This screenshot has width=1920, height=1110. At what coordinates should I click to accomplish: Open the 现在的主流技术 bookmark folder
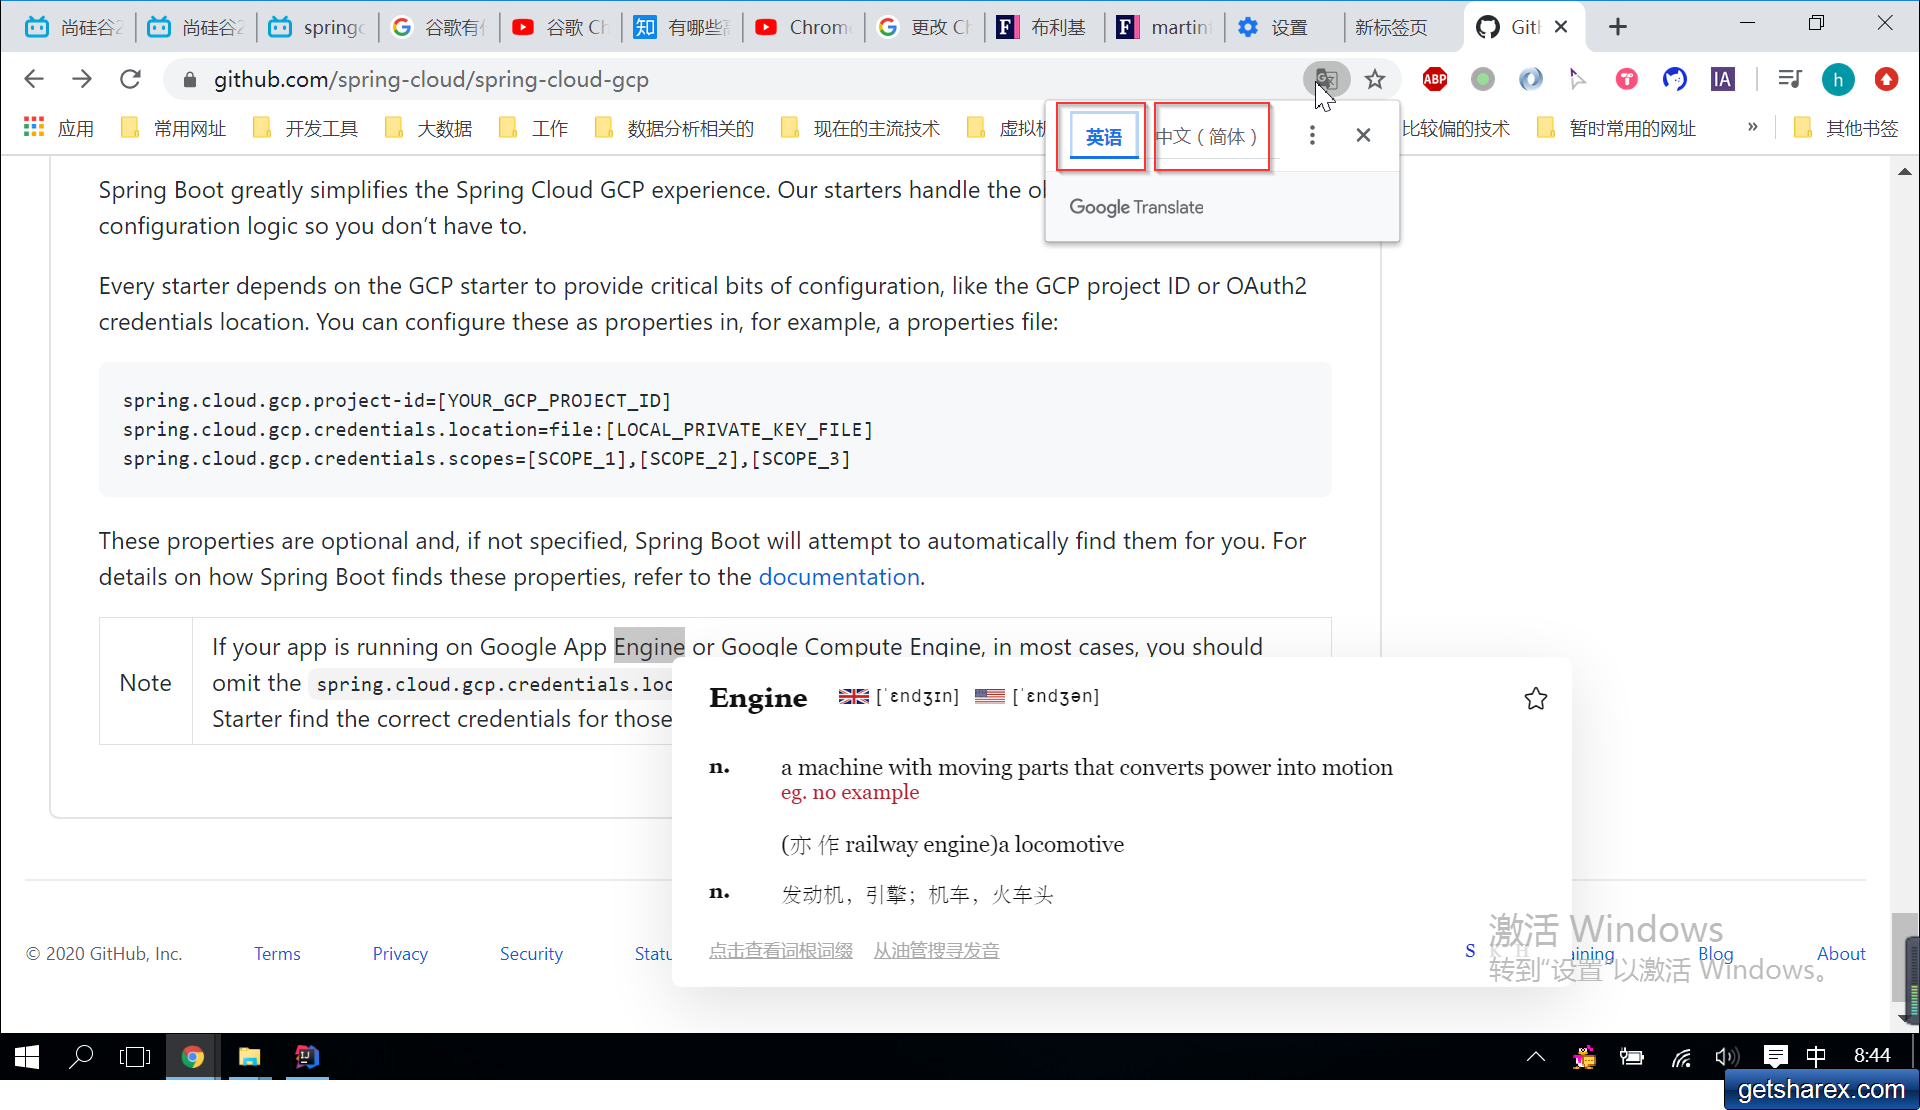861,128
